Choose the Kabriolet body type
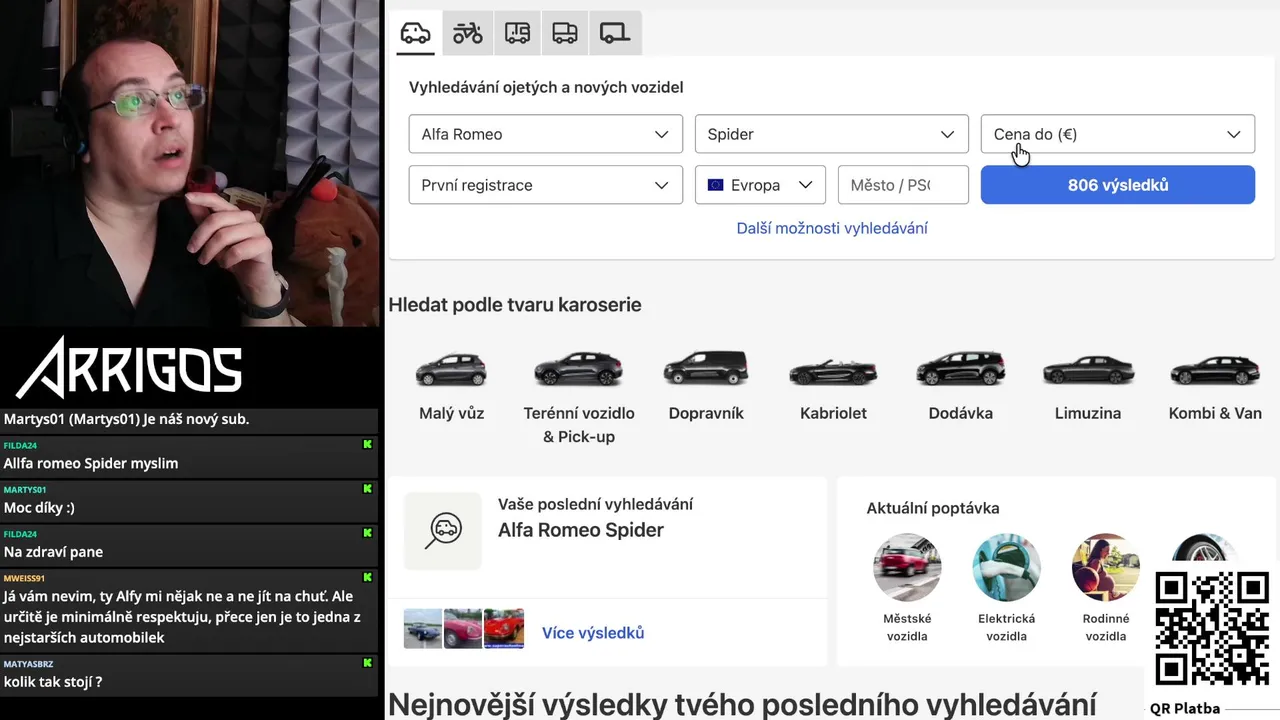The width and height of the screenshot is (1280, 720). coord(833,385)
